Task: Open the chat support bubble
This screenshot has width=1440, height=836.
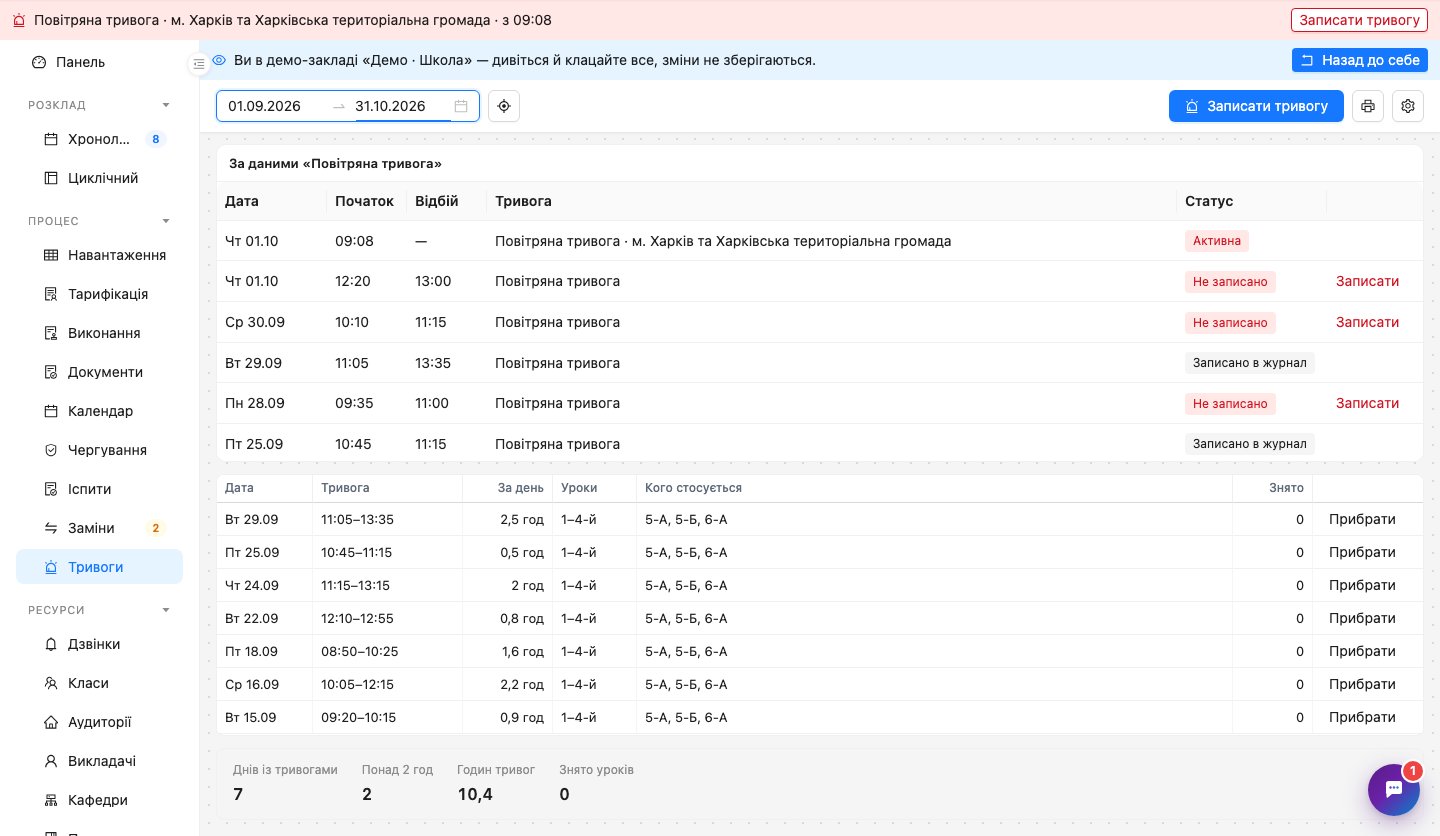Action: [x=1394, y=790]
